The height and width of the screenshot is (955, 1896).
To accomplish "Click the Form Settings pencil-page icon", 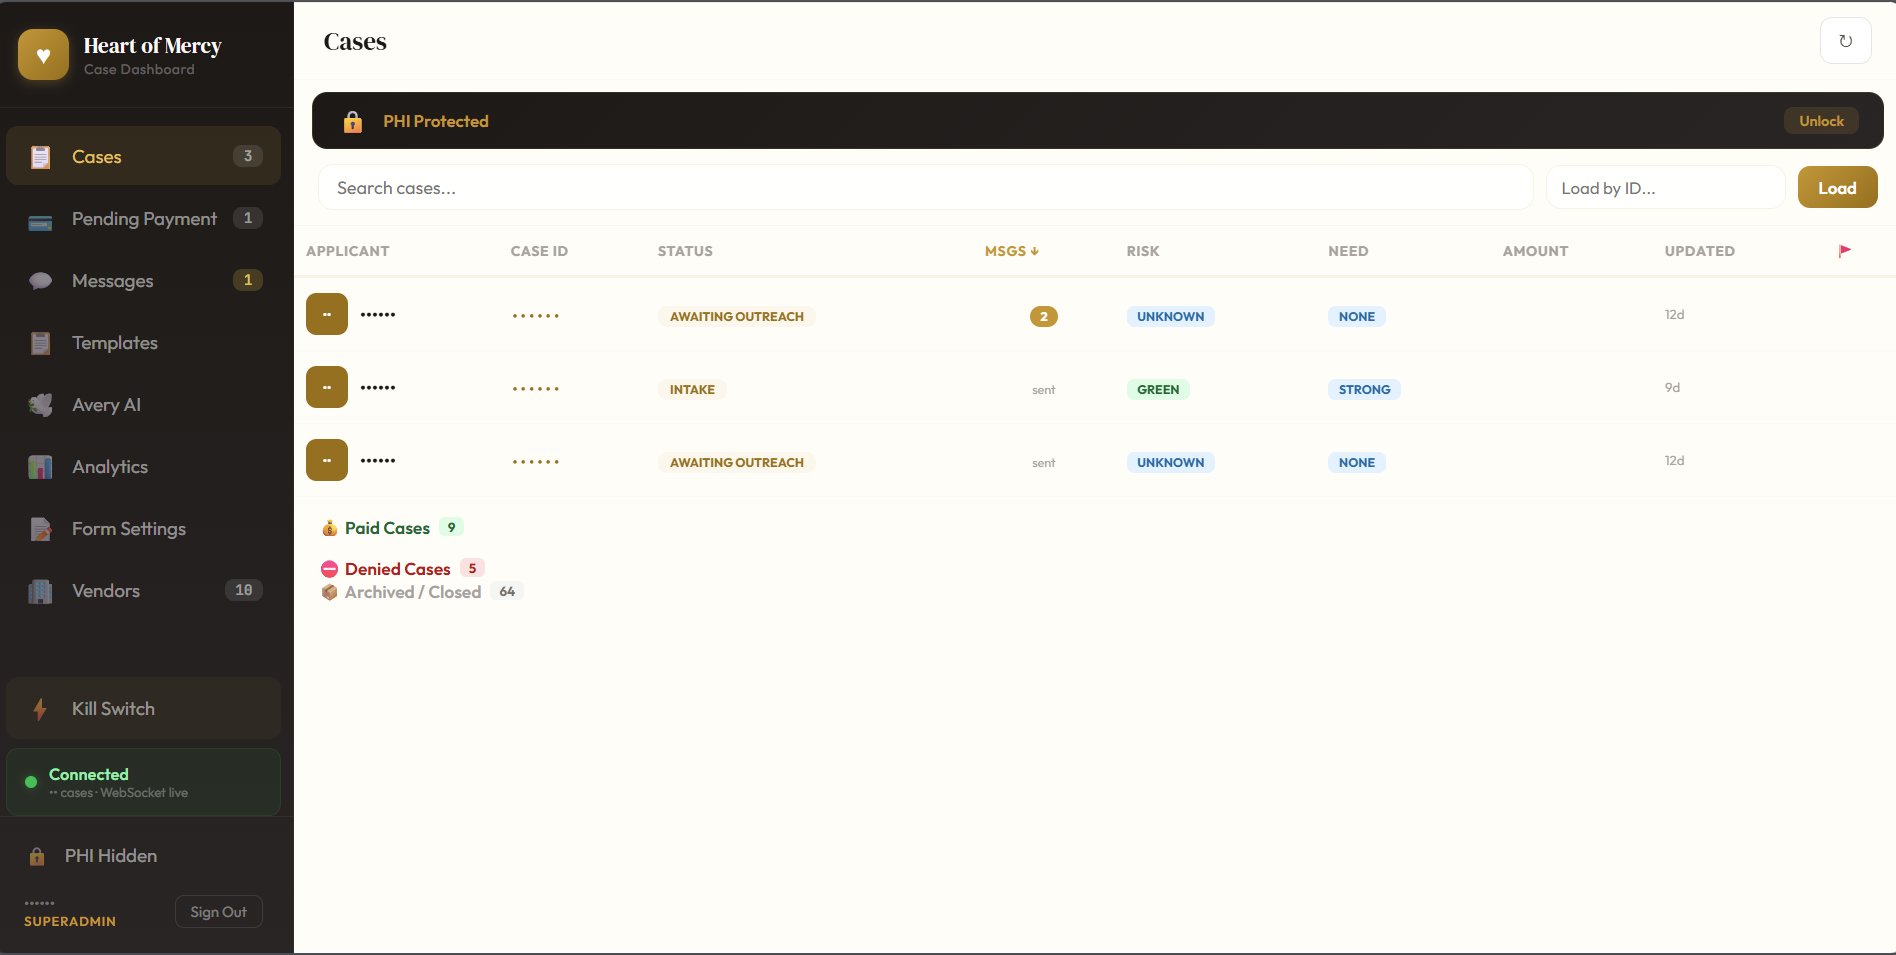I will pyautogui.click(x=40, y=529).
